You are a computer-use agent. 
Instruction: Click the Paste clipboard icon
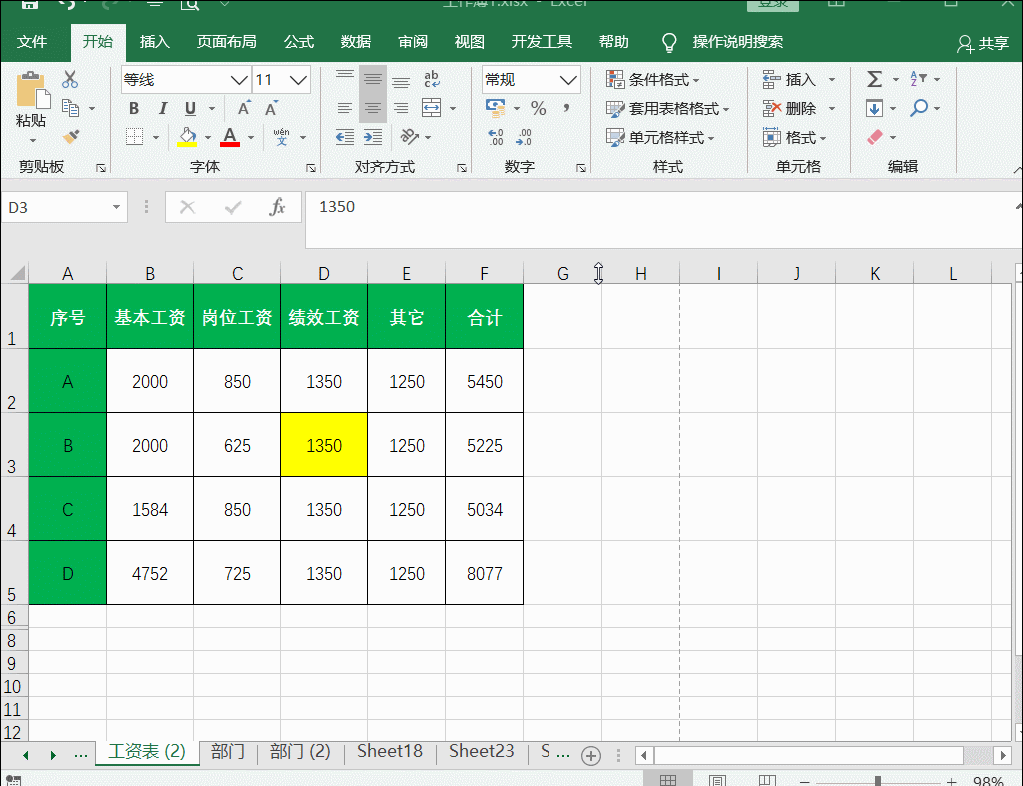click(32, 91)
